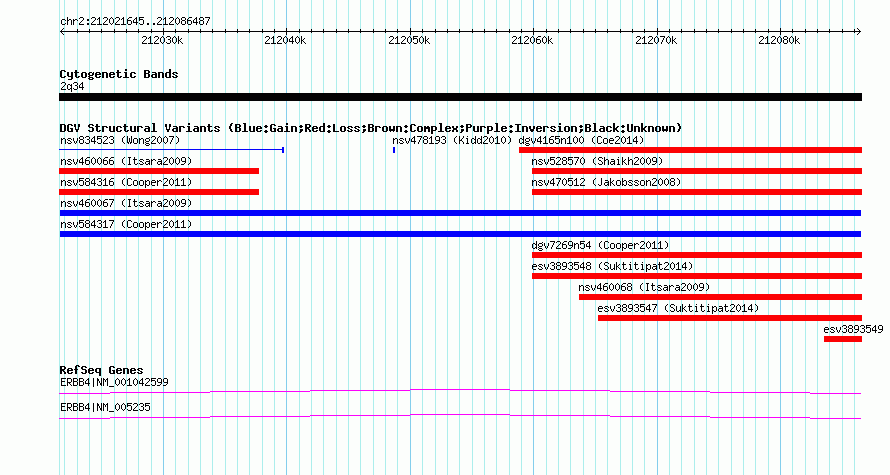
Task: Select the RefSeq Genes track title
Action: [102, 370]
